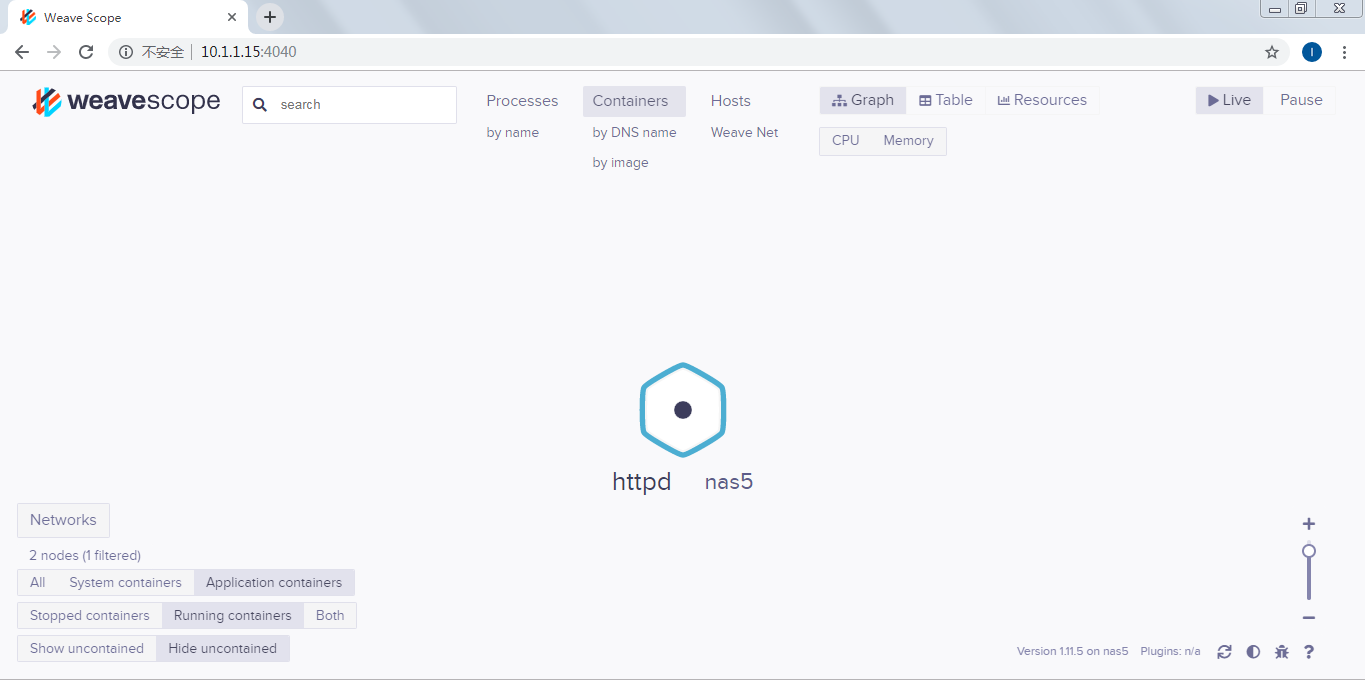
Task: Go back with the browser back arrow
Action: tap(22, 52)
